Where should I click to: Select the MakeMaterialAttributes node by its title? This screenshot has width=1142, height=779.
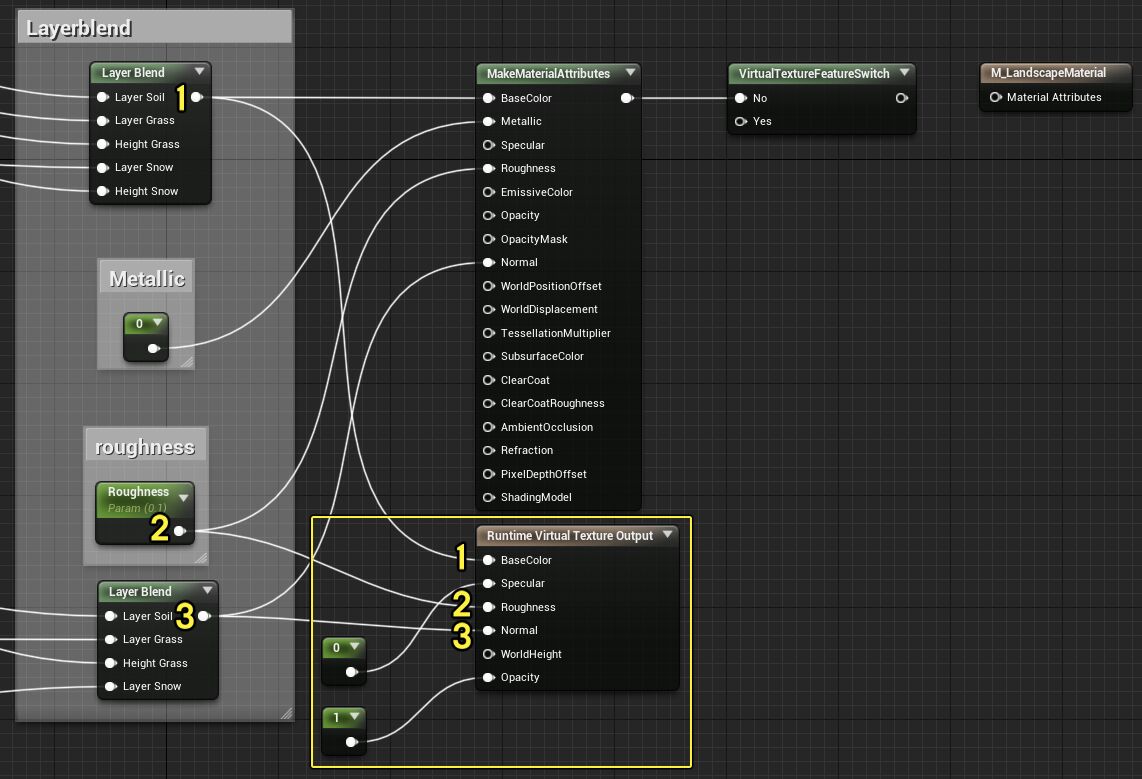pyautogui.click(x=548, y=73)
